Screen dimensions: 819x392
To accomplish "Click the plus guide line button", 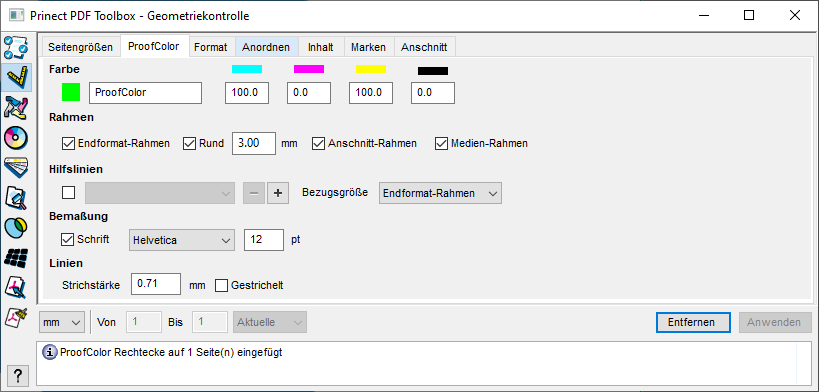I will (x=278, y=193).
